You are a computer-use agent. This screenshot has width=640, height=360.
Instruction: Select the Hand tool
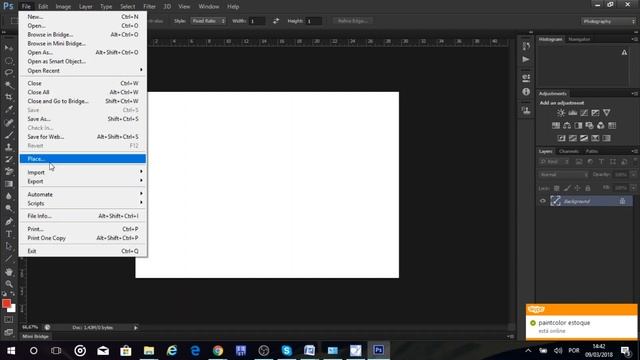click(x=9, y=272)
